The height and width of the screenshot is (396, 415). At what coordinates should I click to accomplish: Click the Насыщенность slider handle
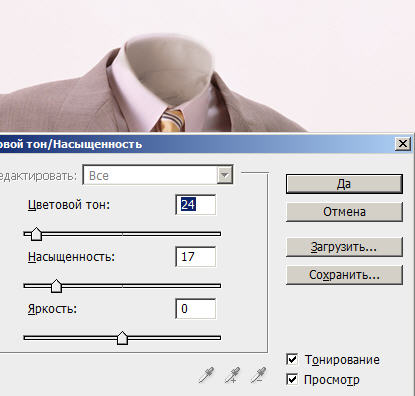[x=56, y=286]
